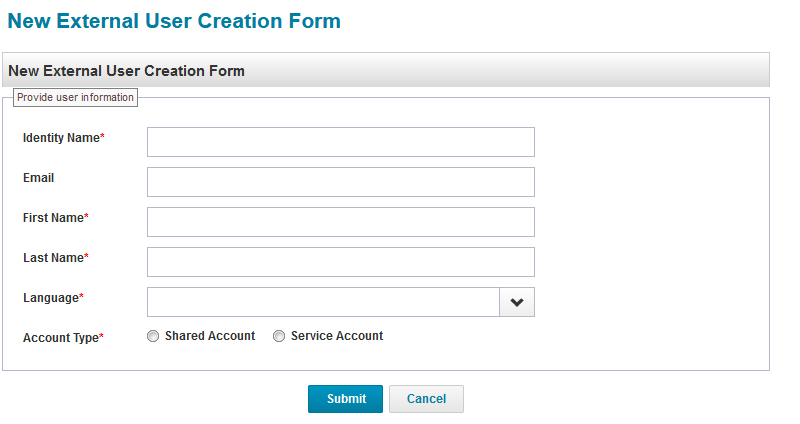800x424 pixels.
Task: Click the First Name label
Action: pyautogui.click(x=53, y=218)
